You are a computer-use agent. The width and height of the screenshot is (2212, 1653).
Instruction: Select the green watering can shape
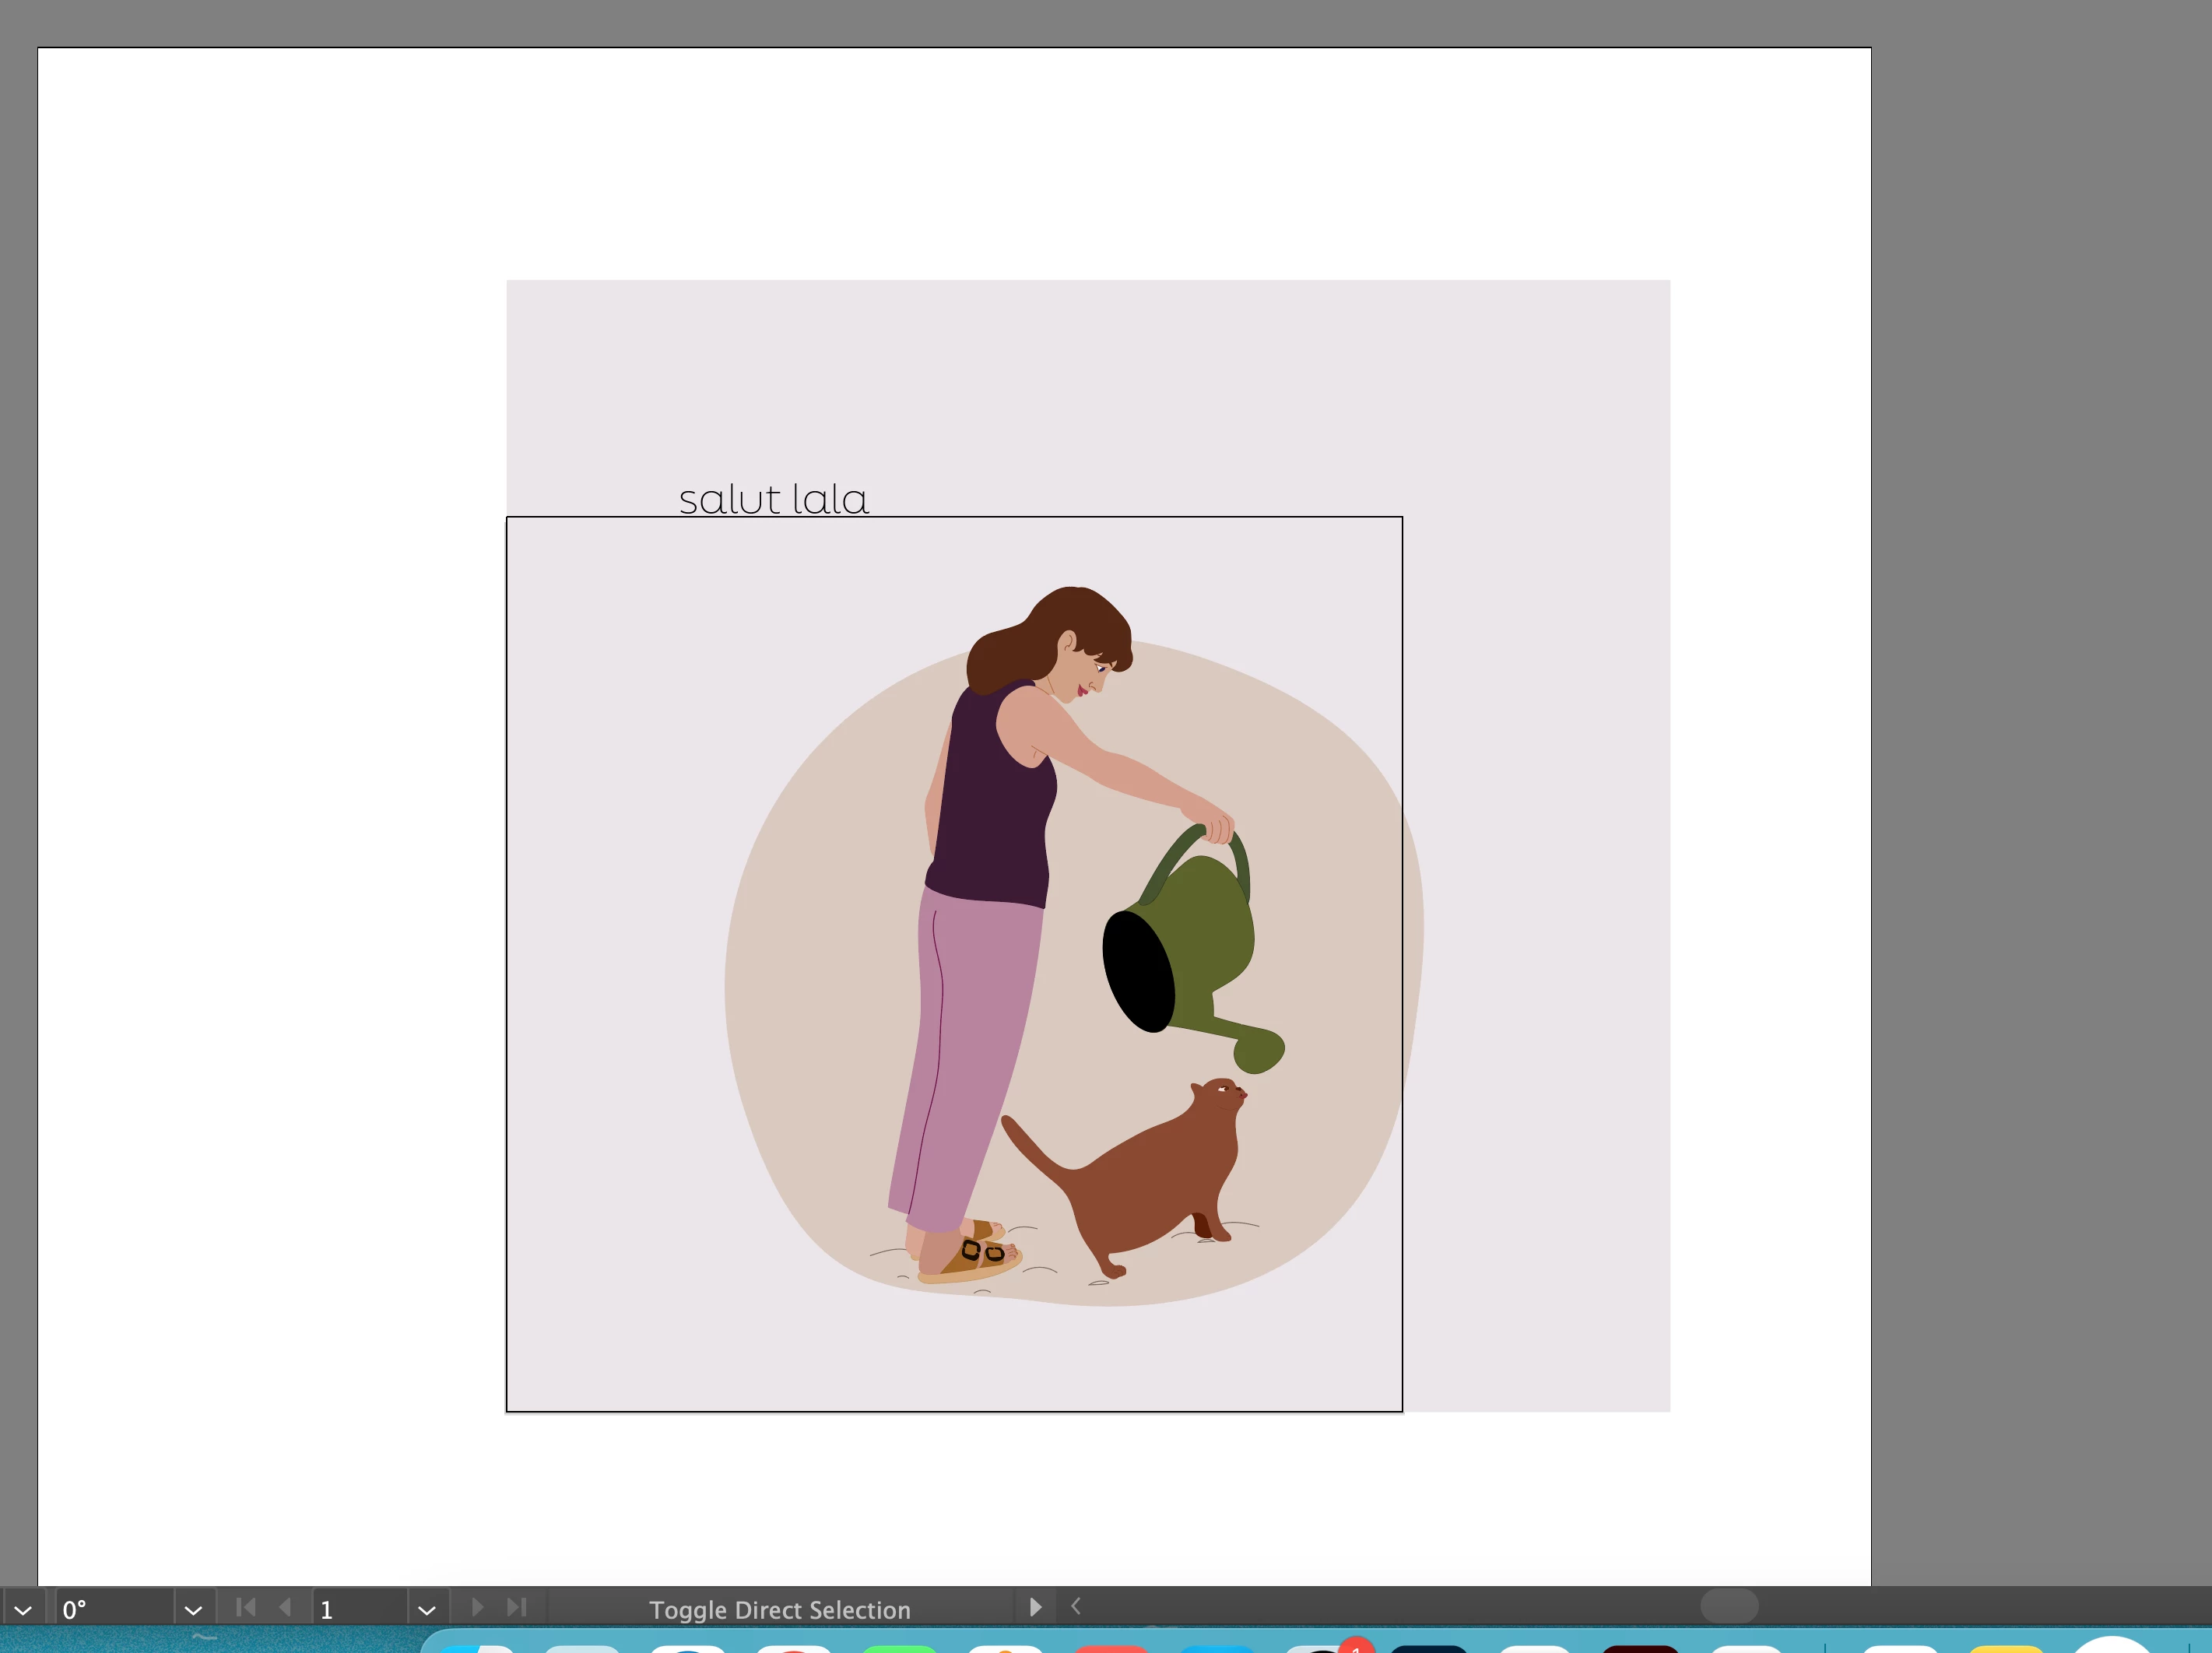[1210, 935]
